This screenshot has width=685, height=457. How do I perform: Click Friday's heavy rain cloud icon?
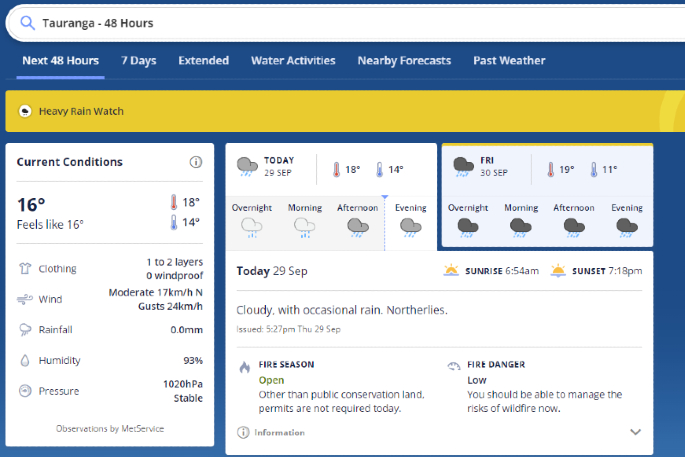[x=463, y=166]
